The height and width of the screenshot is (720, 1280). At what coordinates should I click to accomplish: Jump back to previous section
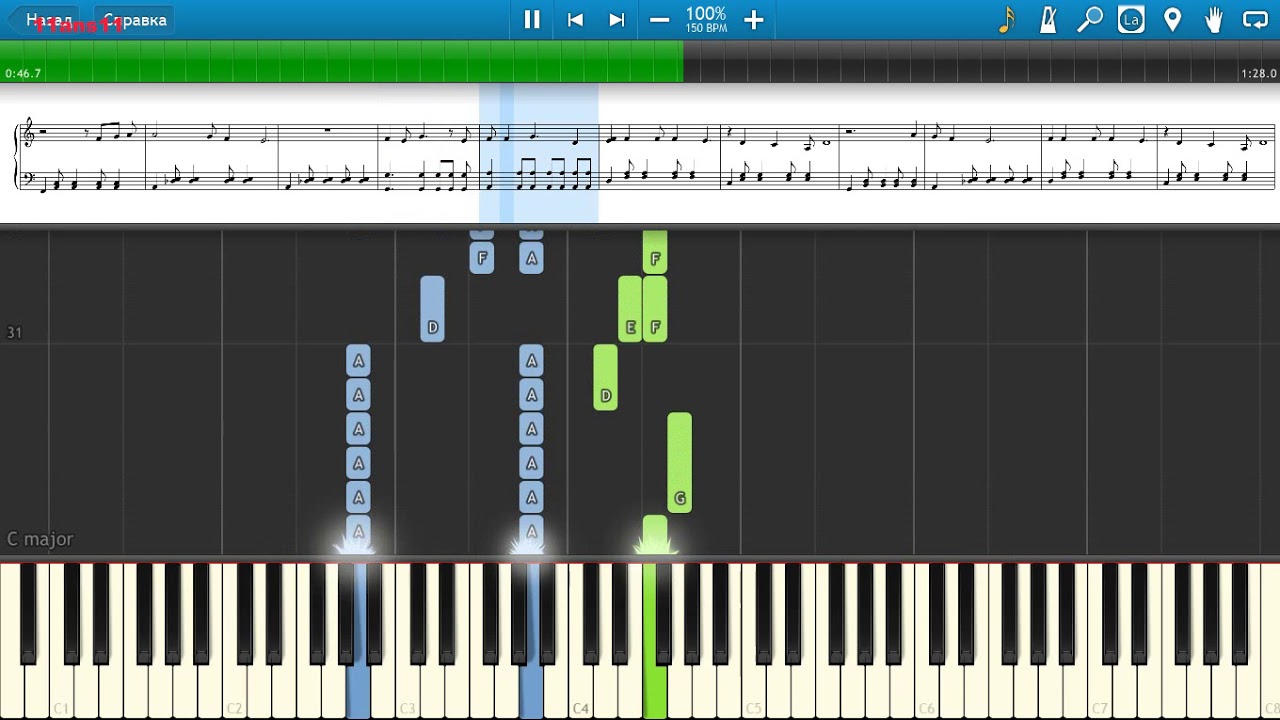(x=575, y=20)
